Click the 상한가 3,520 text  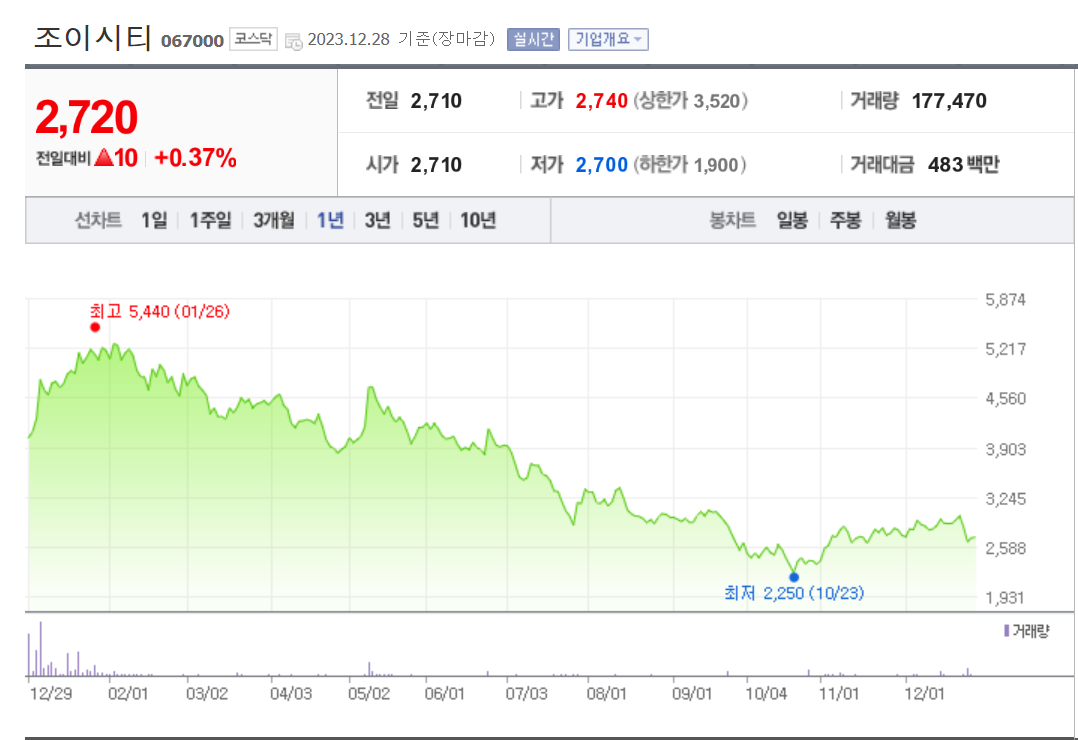[690, 101]
